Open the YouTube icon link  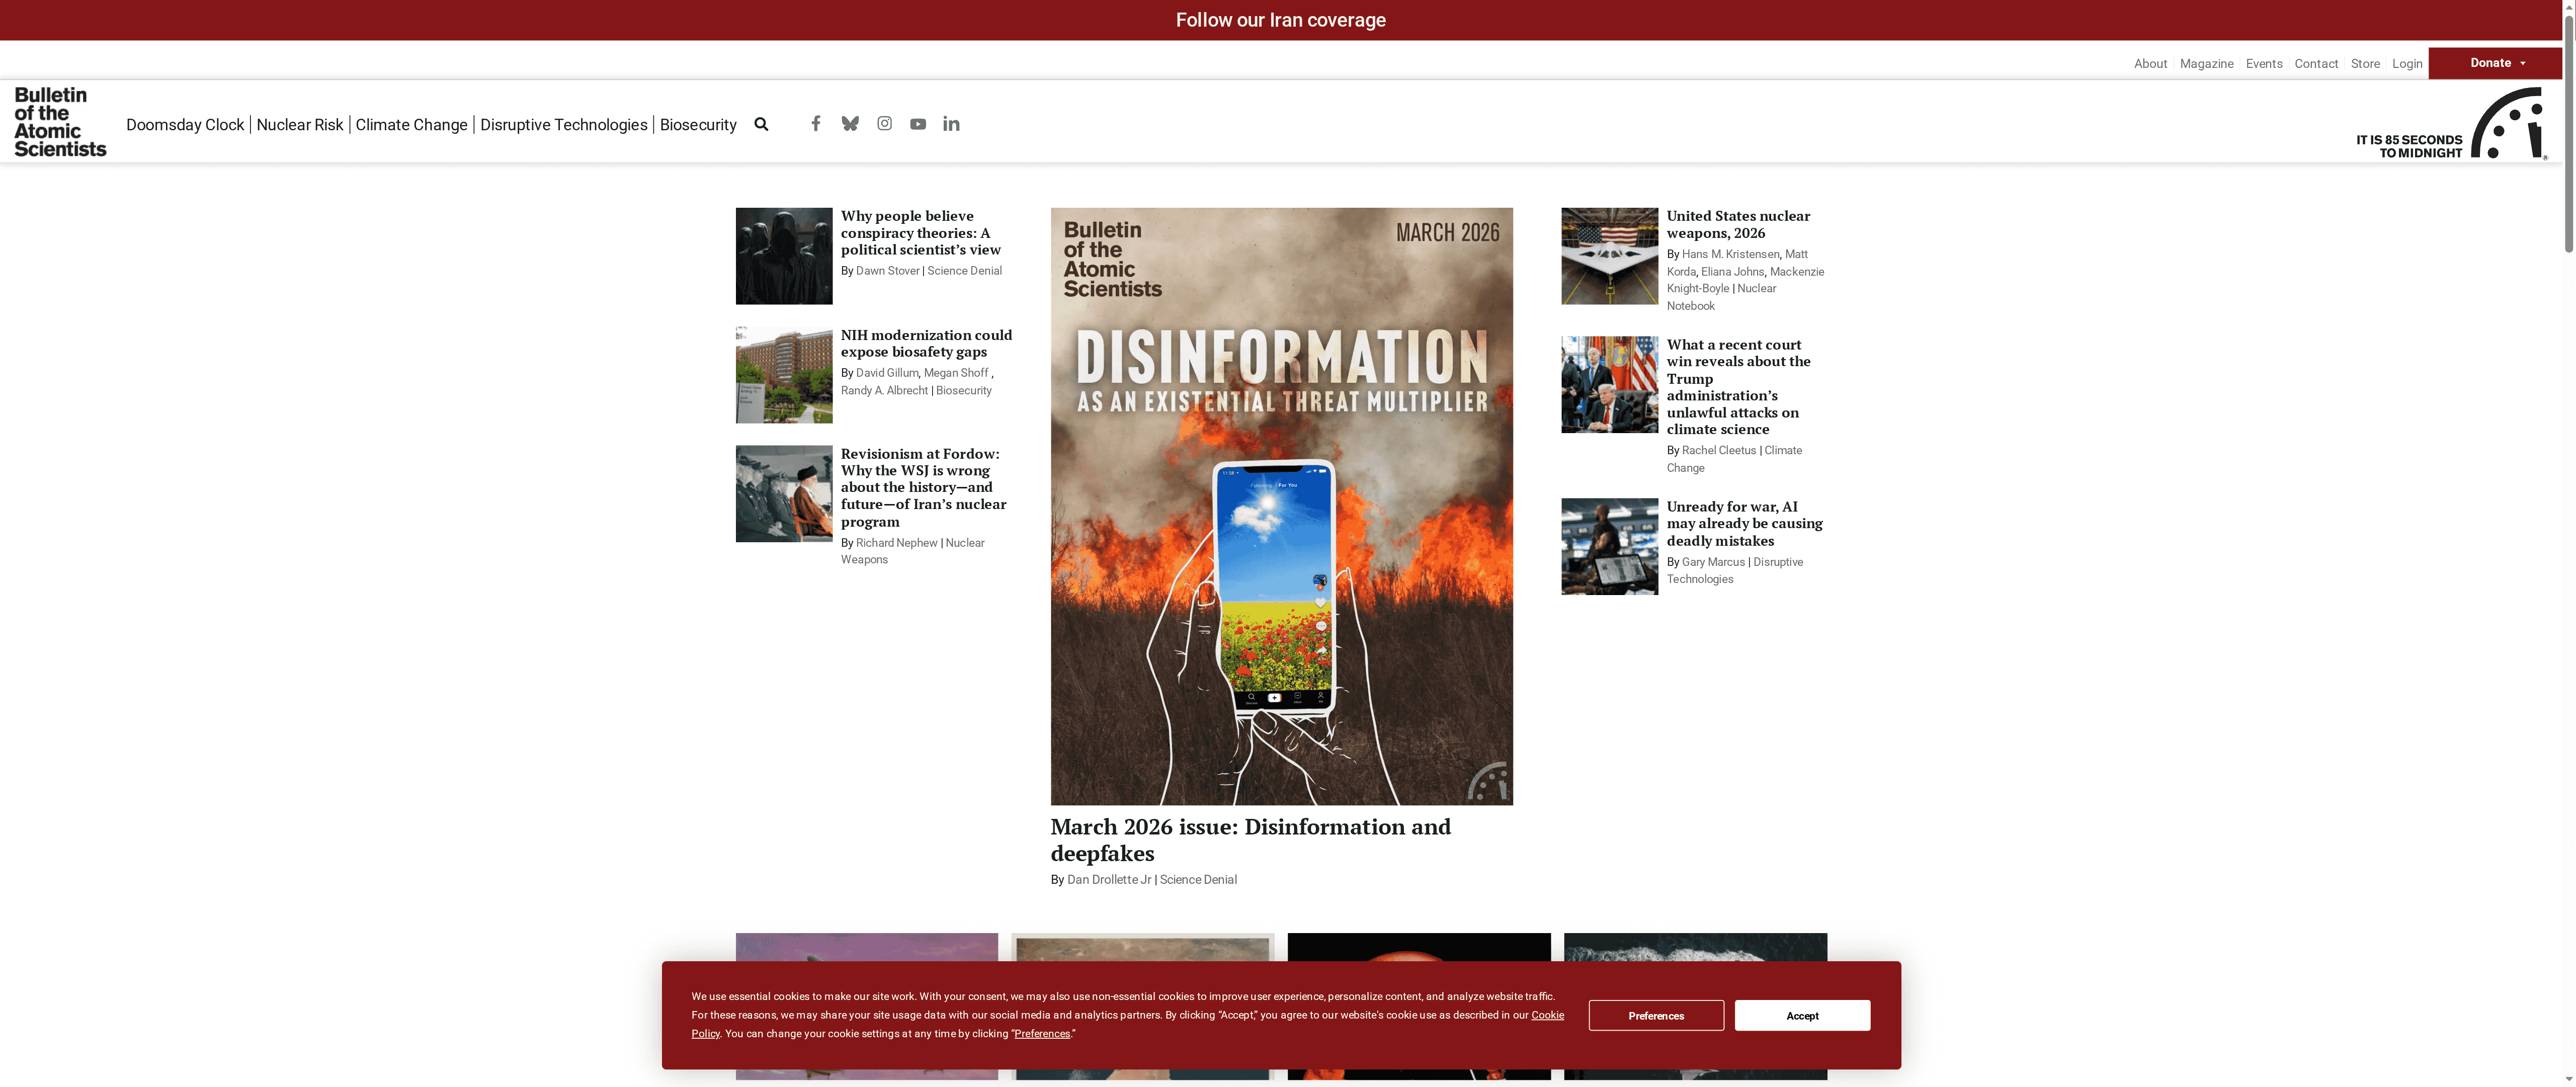pos(918,124)
